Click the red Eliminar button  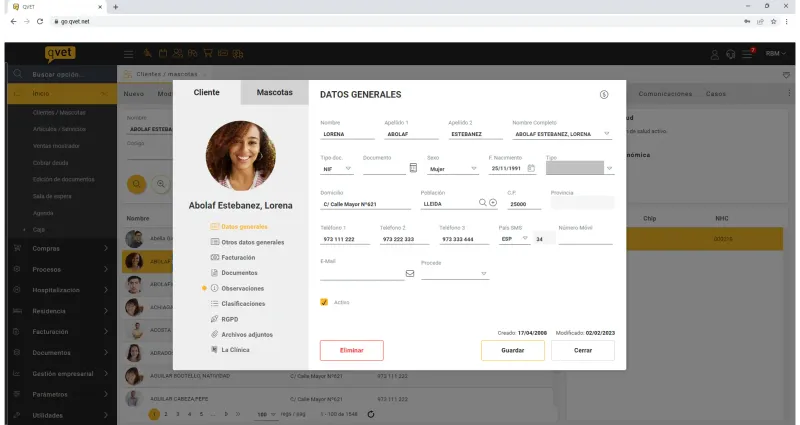click(x=352, y=351)
